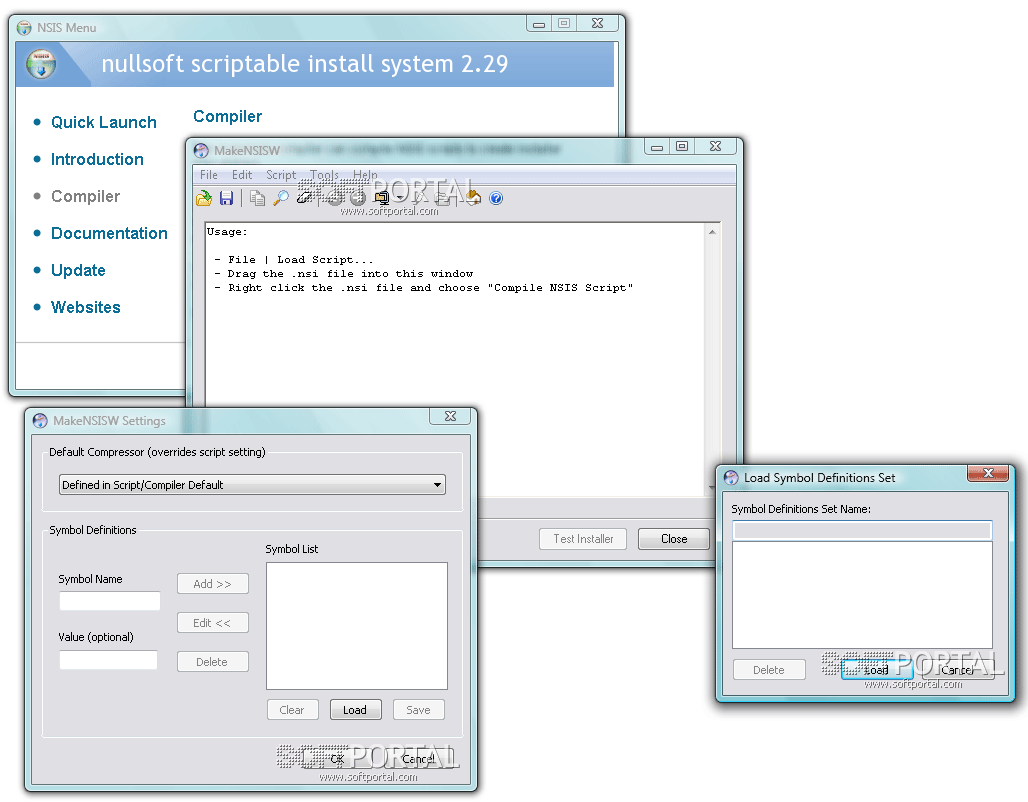This screenshot has height=802, width=1028.
Task: Click Delete in the Load Symbol Definitions Set dialog
Action: [769, 670]
